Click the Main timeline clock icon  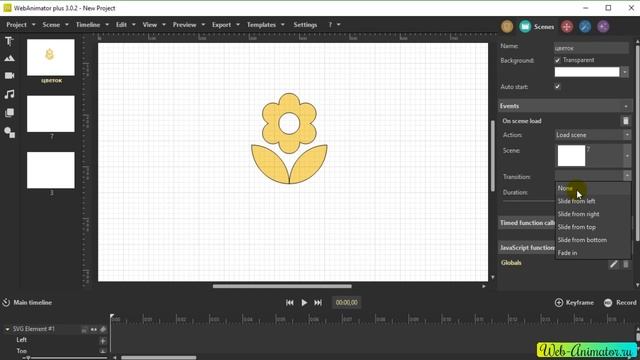coord(6,302)
